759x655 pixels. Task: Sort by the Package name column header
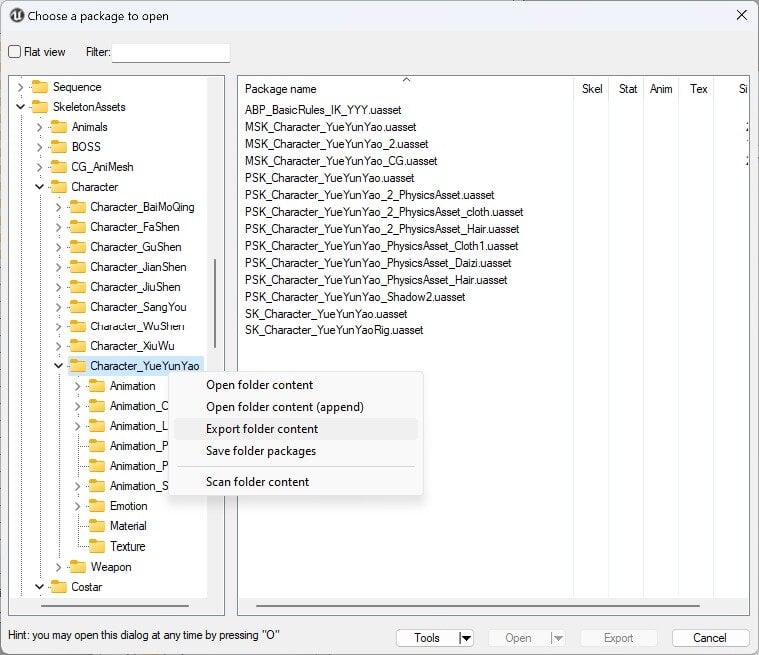(406, 89)
